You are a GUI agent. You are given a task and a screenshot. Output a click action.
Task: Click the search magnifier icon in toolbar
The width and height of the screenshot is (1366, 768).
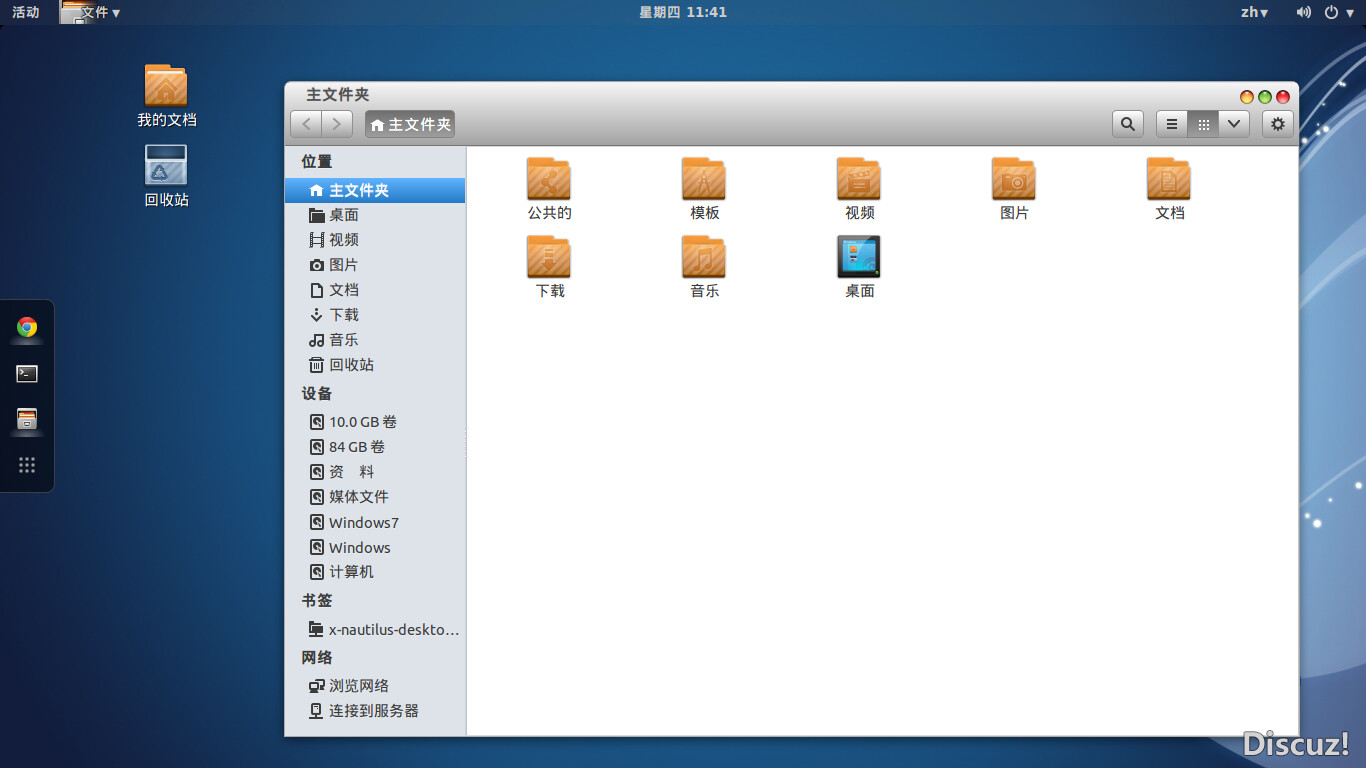(1128, 124)
